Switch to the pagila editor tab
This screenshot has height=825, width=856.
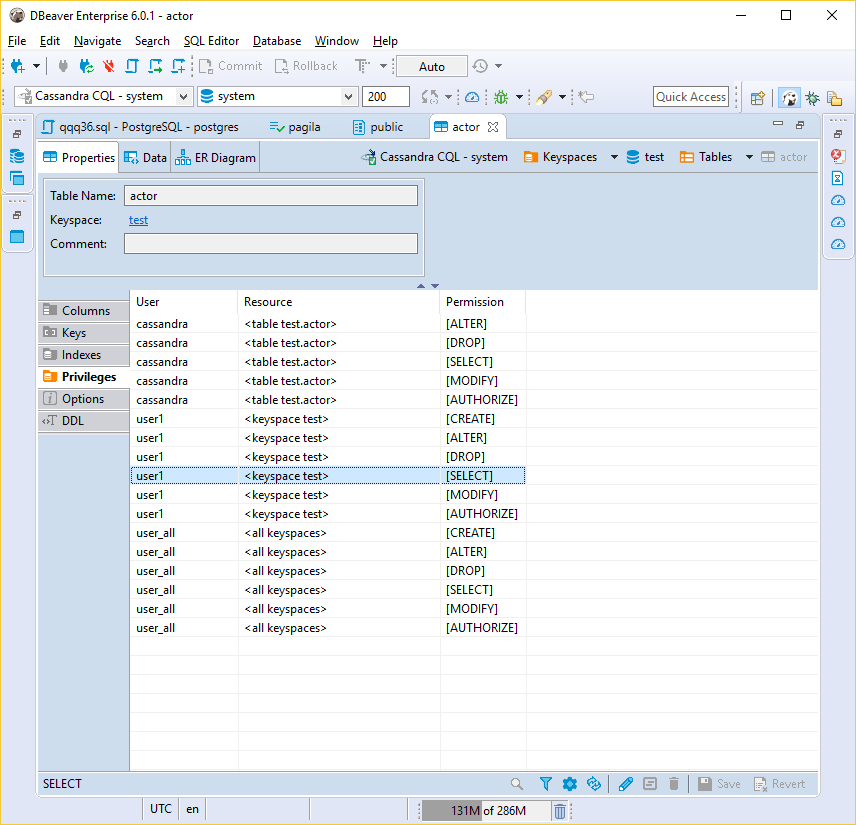295,127
